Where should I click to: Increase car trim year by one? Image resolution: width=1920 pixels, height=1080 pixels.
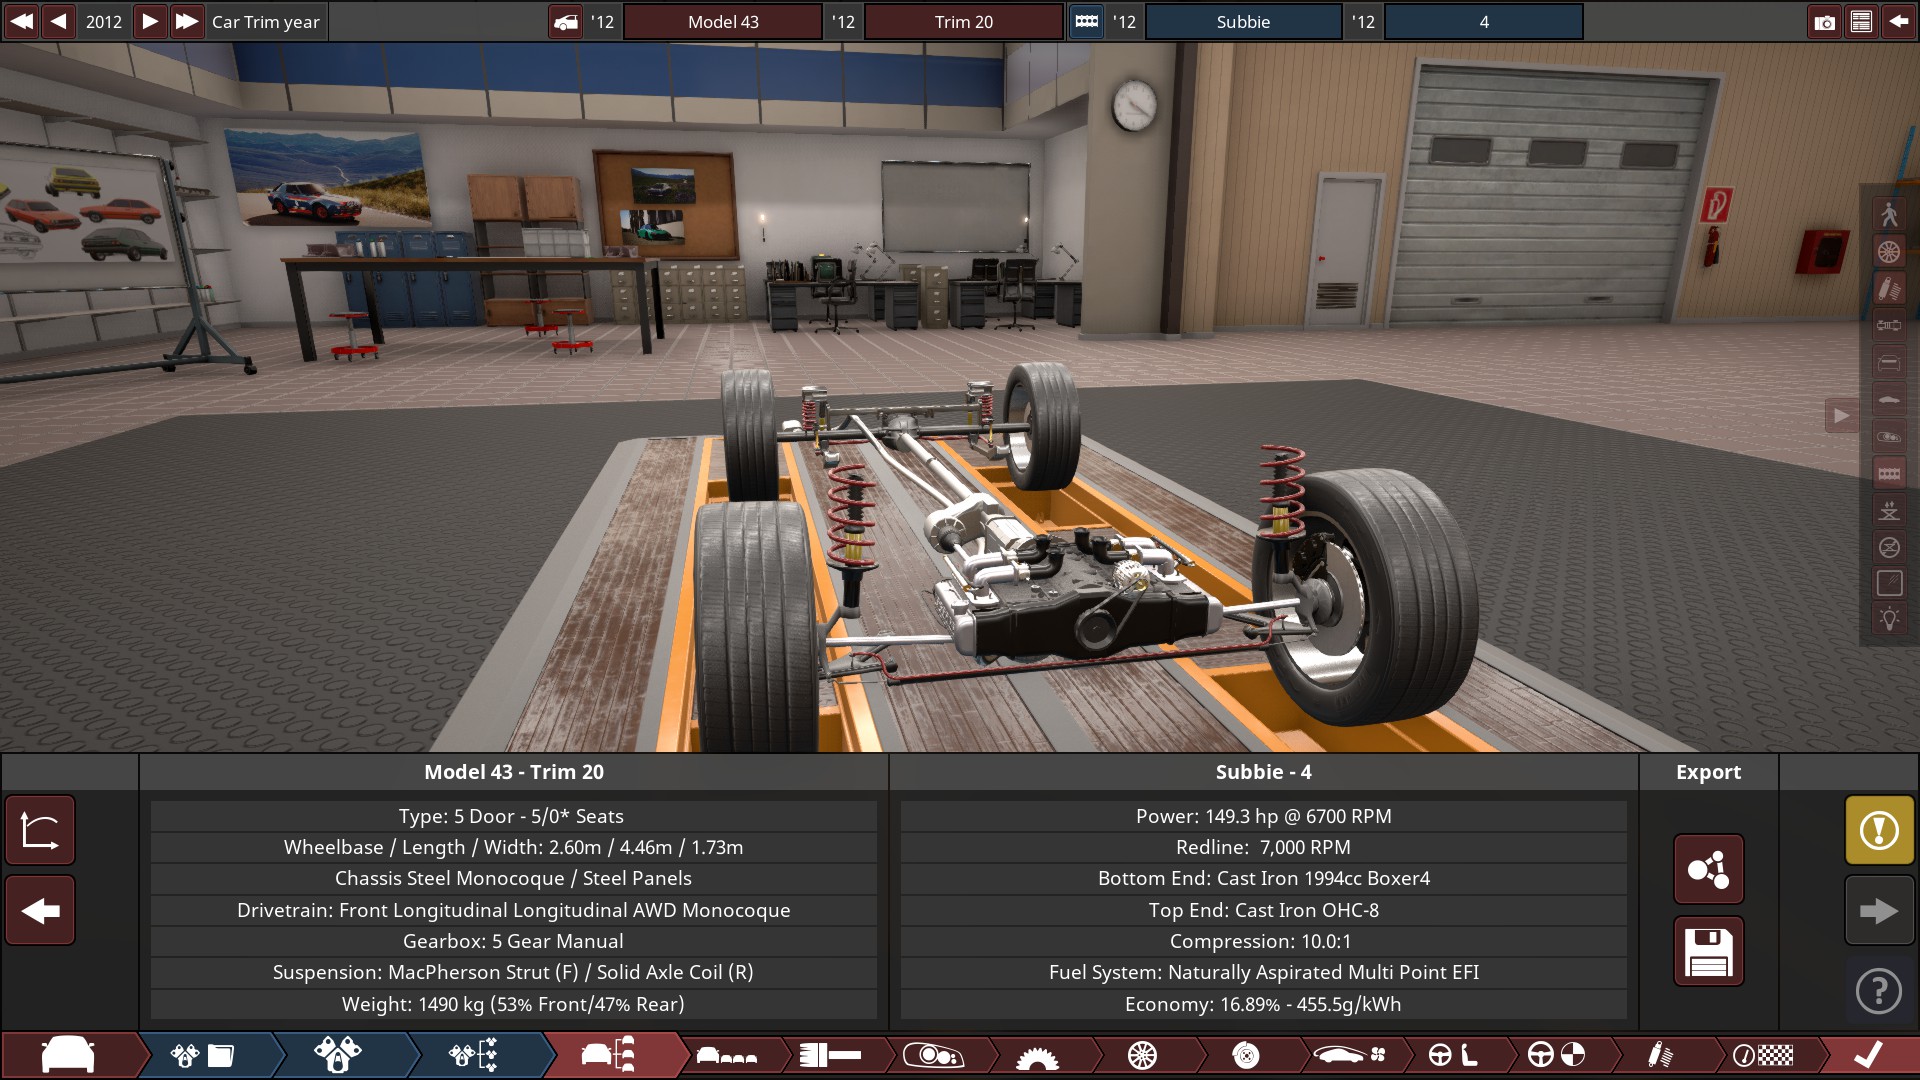149,21
